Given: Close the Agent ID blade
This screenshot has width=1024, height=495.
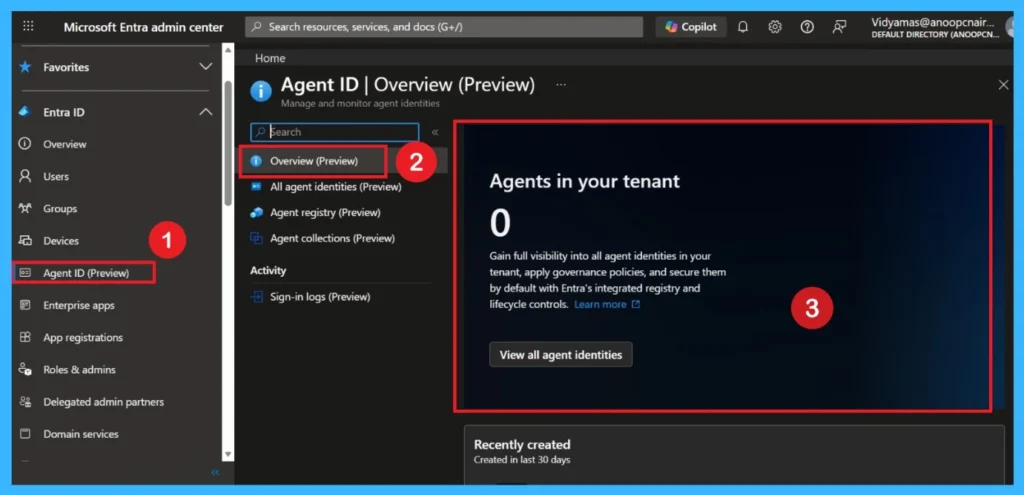Looking at the screenshot, I should 1004,85.
